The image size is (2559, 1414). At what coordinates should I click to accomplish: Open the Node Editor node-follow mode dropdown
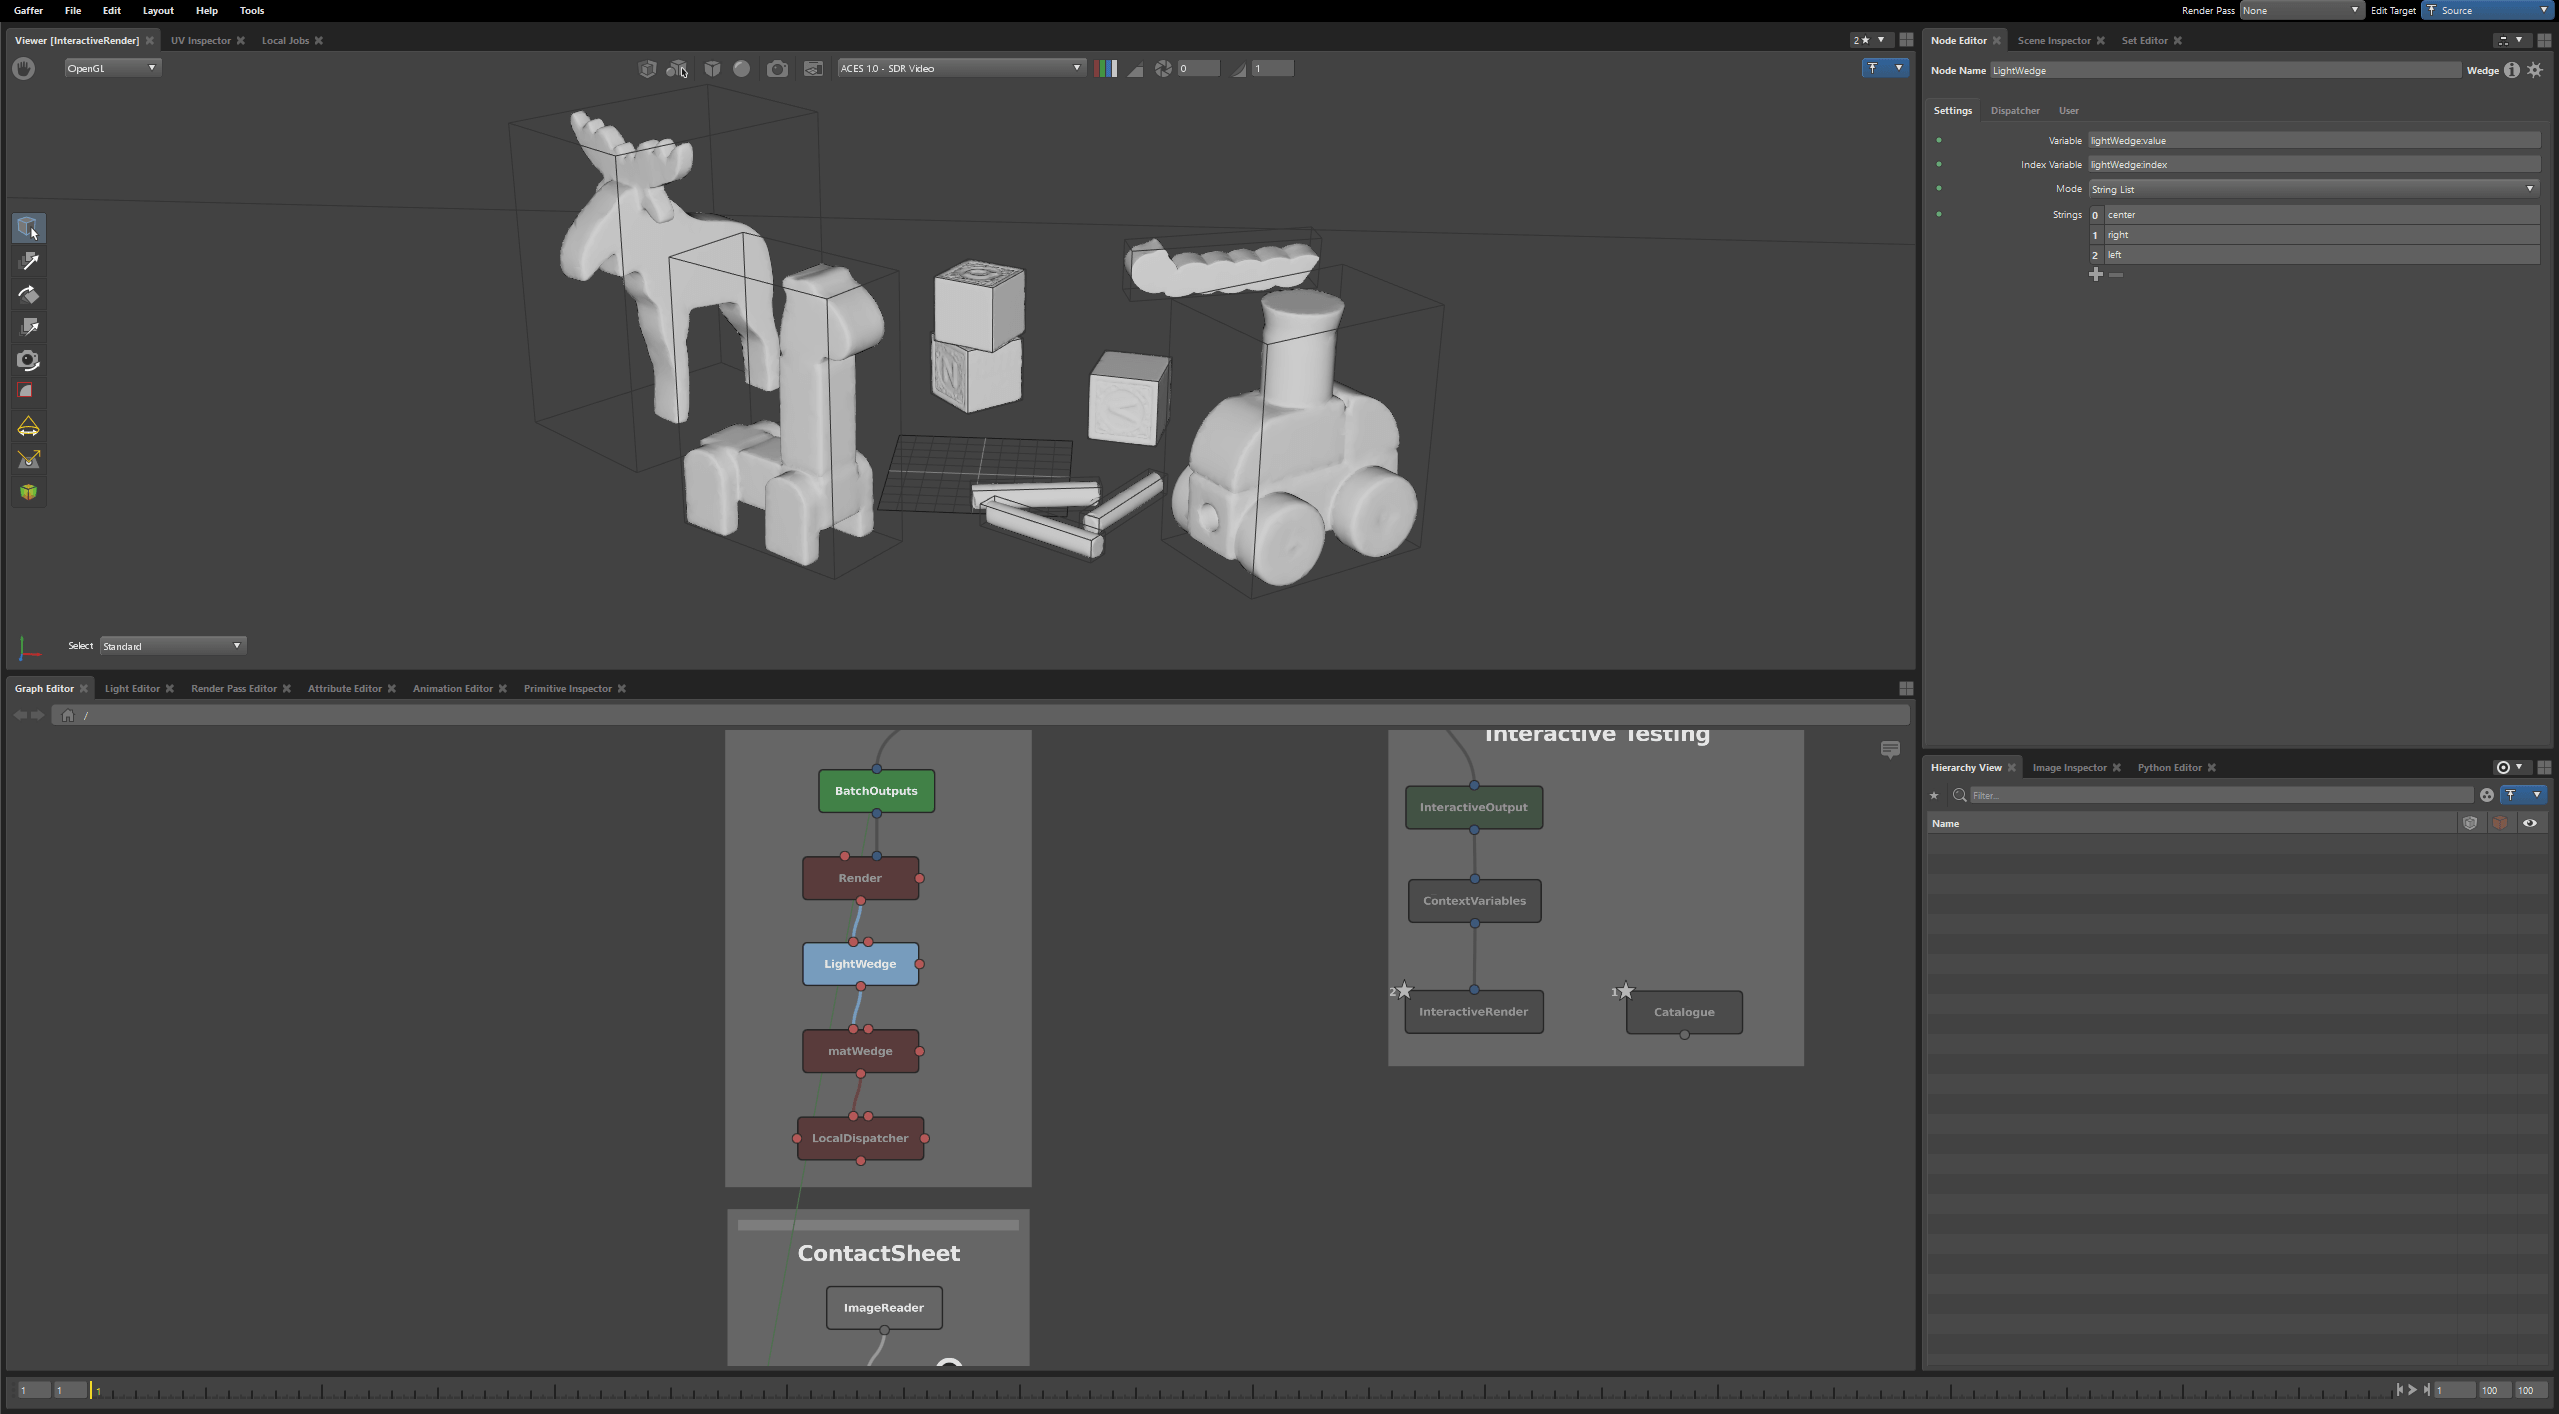click(x=2512, y=40)
